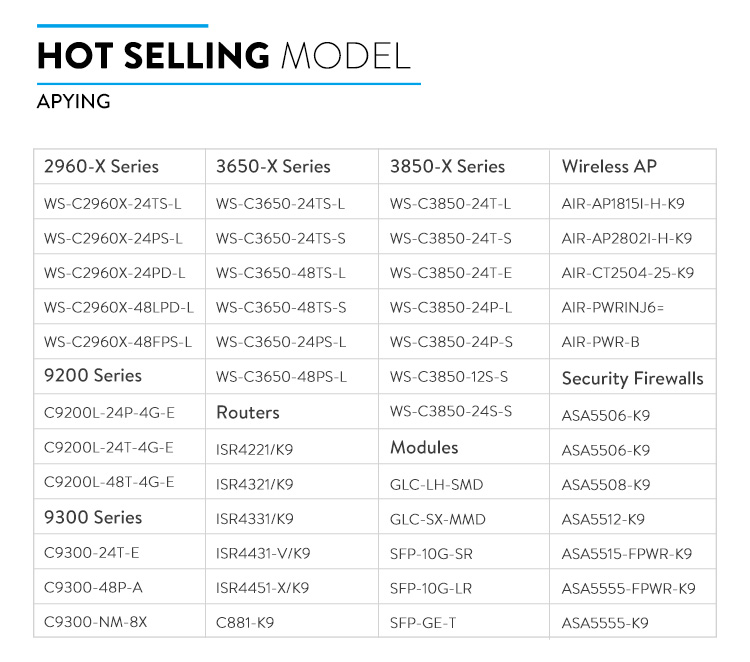Select the Security Firewalls section heading
Screen dimensions: 750x662
(x=632, y=378)
